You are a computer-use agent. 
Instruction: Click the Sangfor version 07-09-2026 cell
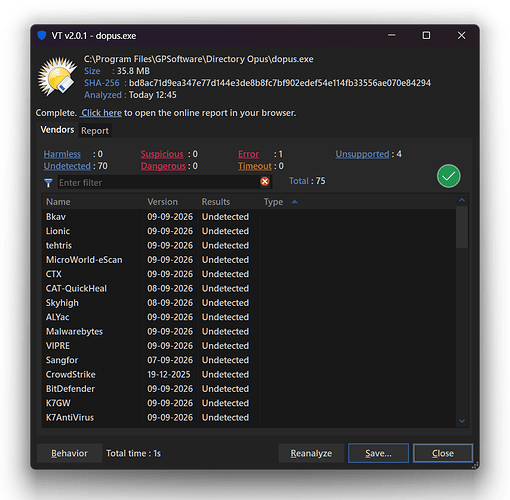click(x=170, y=360)
